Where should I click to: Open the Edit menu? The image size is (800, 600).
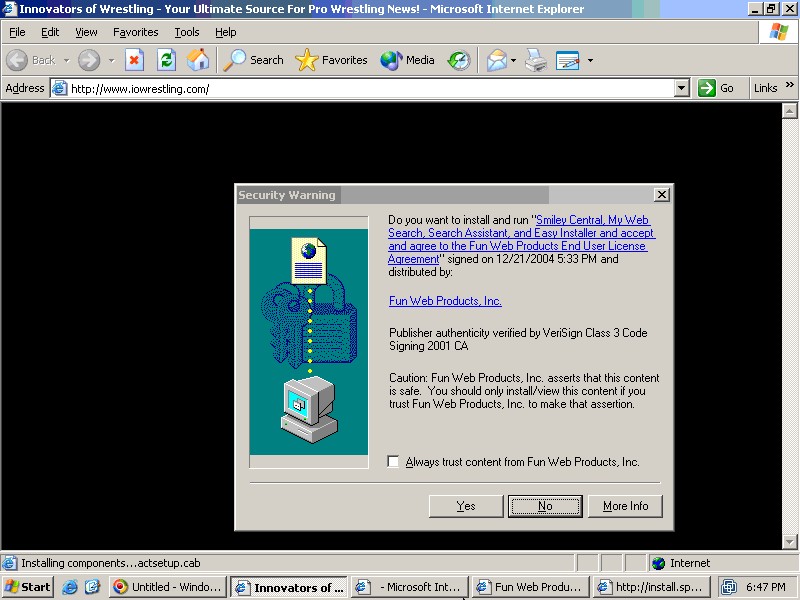click(x=50, y=32)
